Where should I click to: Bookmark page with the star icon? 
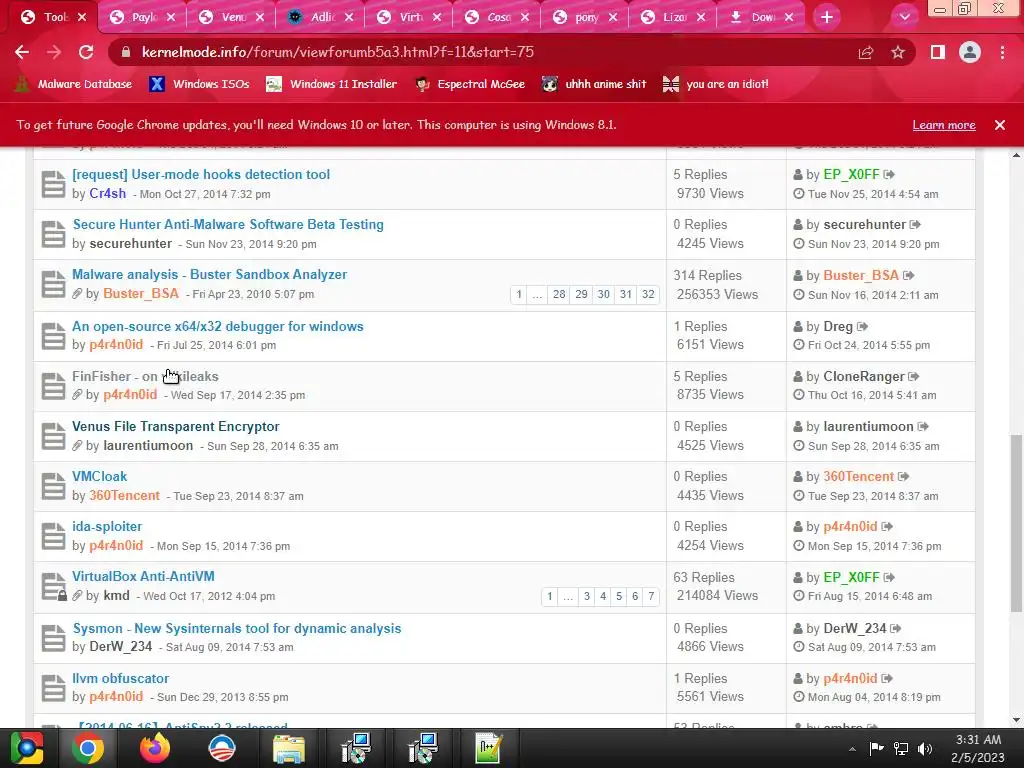[898, 52]
